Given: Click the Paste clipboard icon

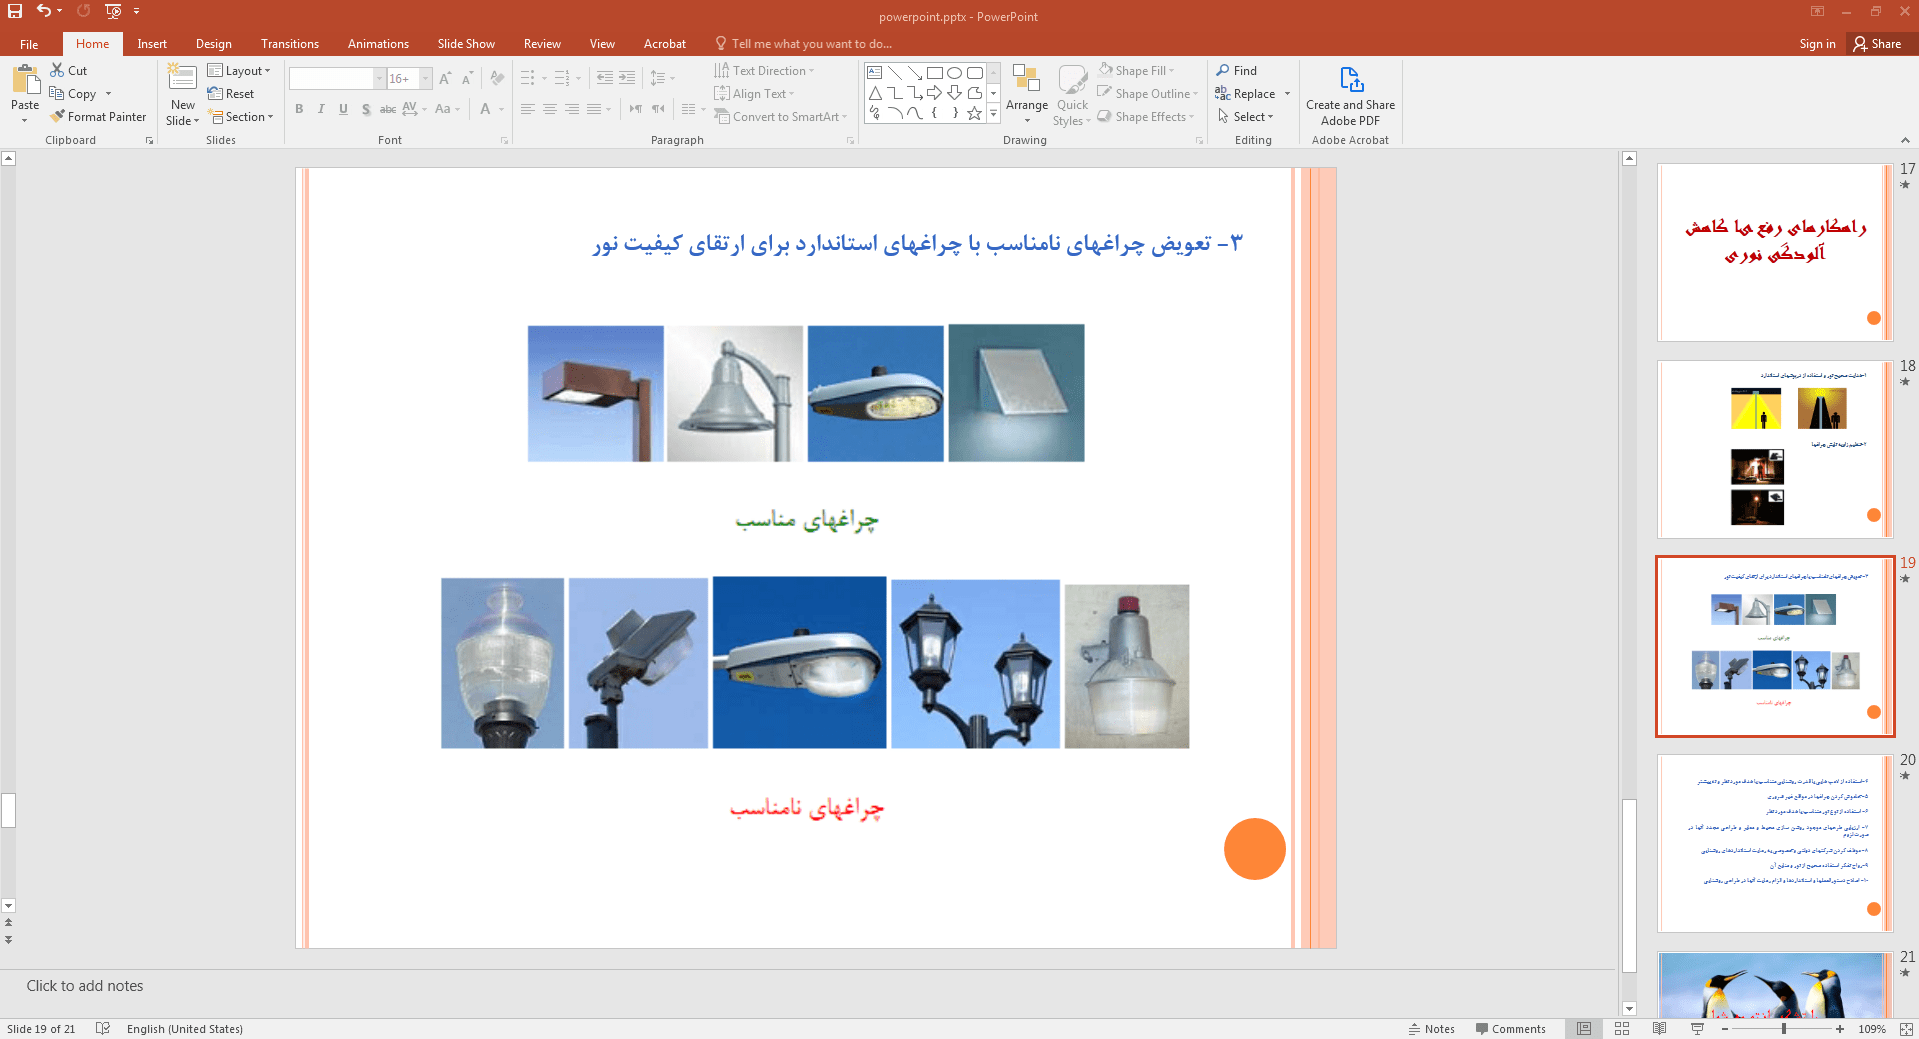Looking at the screenshot, I should (x=25, y=79).
